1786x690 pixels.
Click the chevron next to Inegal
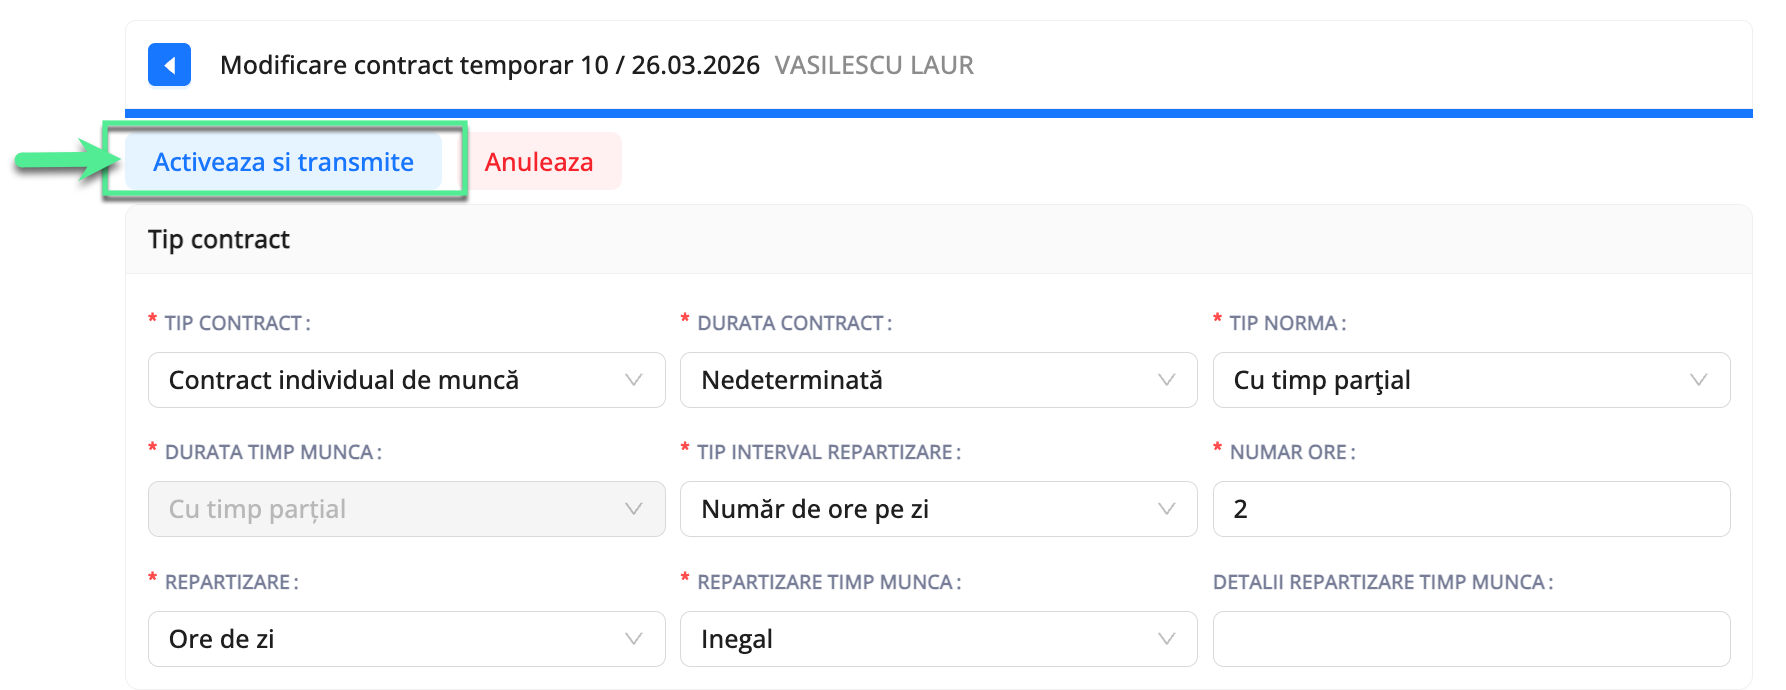pyautogui.click(x=1165, y=638)
